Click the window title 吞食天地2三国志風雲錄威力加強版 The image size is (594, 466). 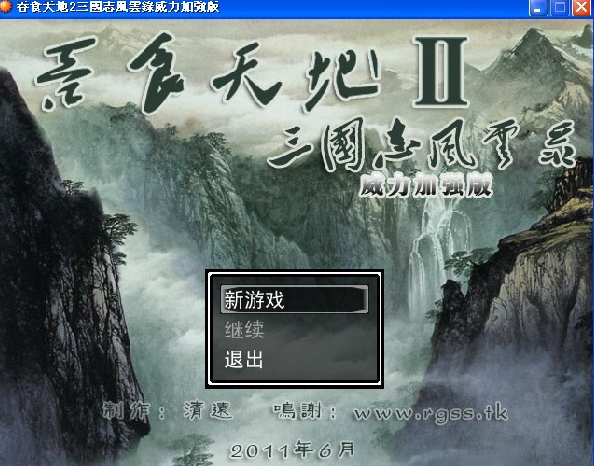(x=117, y=7)
